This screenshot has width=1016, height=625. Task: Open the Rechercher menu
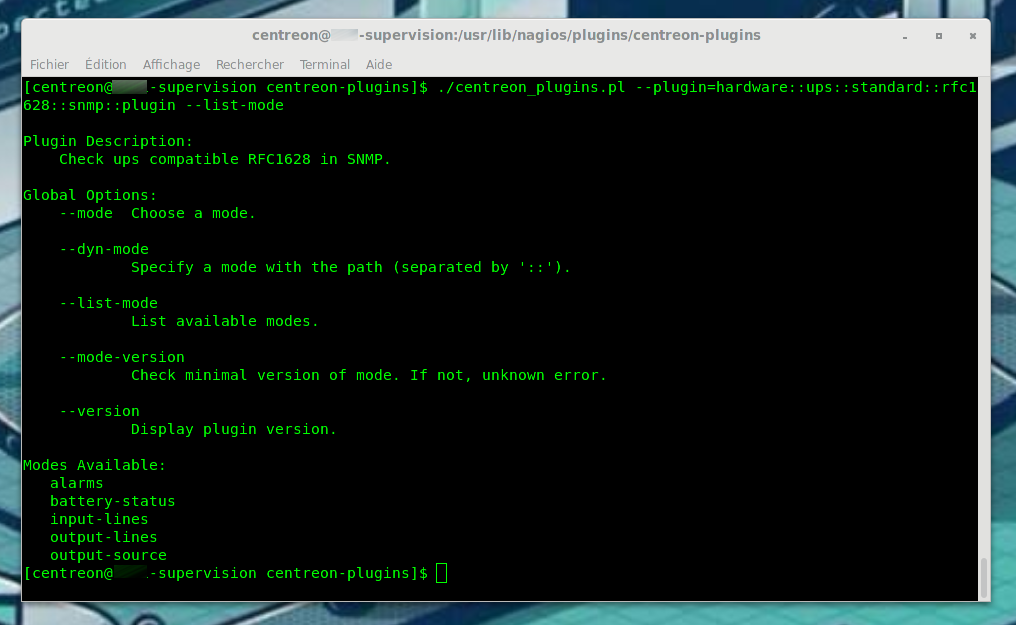tap(250, 64)
